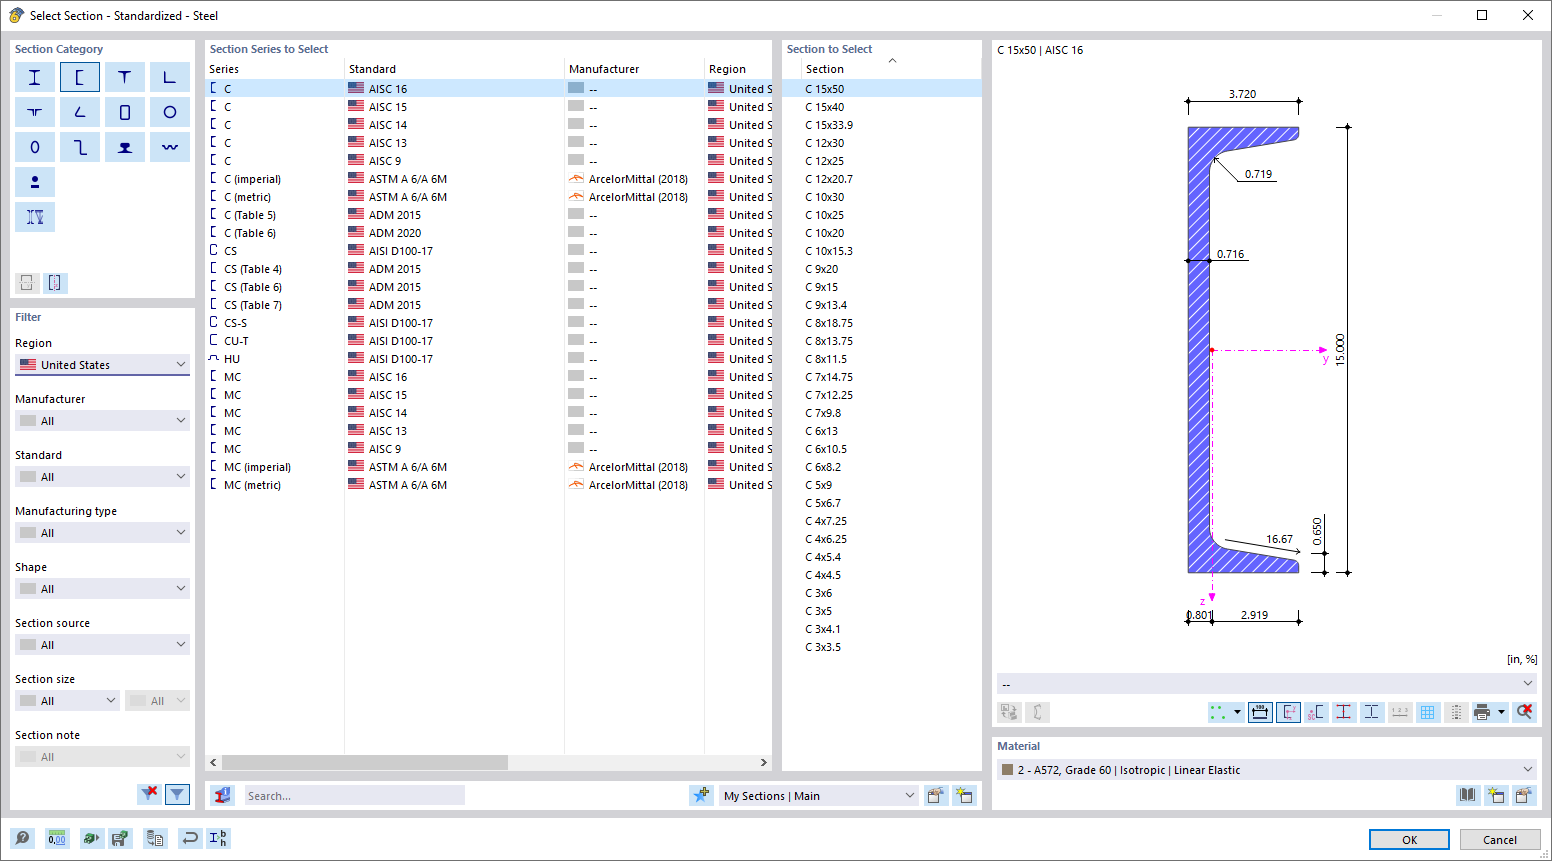
Task: Click the left arrow of series scrollbar
Action: click(x=213, y=762)
